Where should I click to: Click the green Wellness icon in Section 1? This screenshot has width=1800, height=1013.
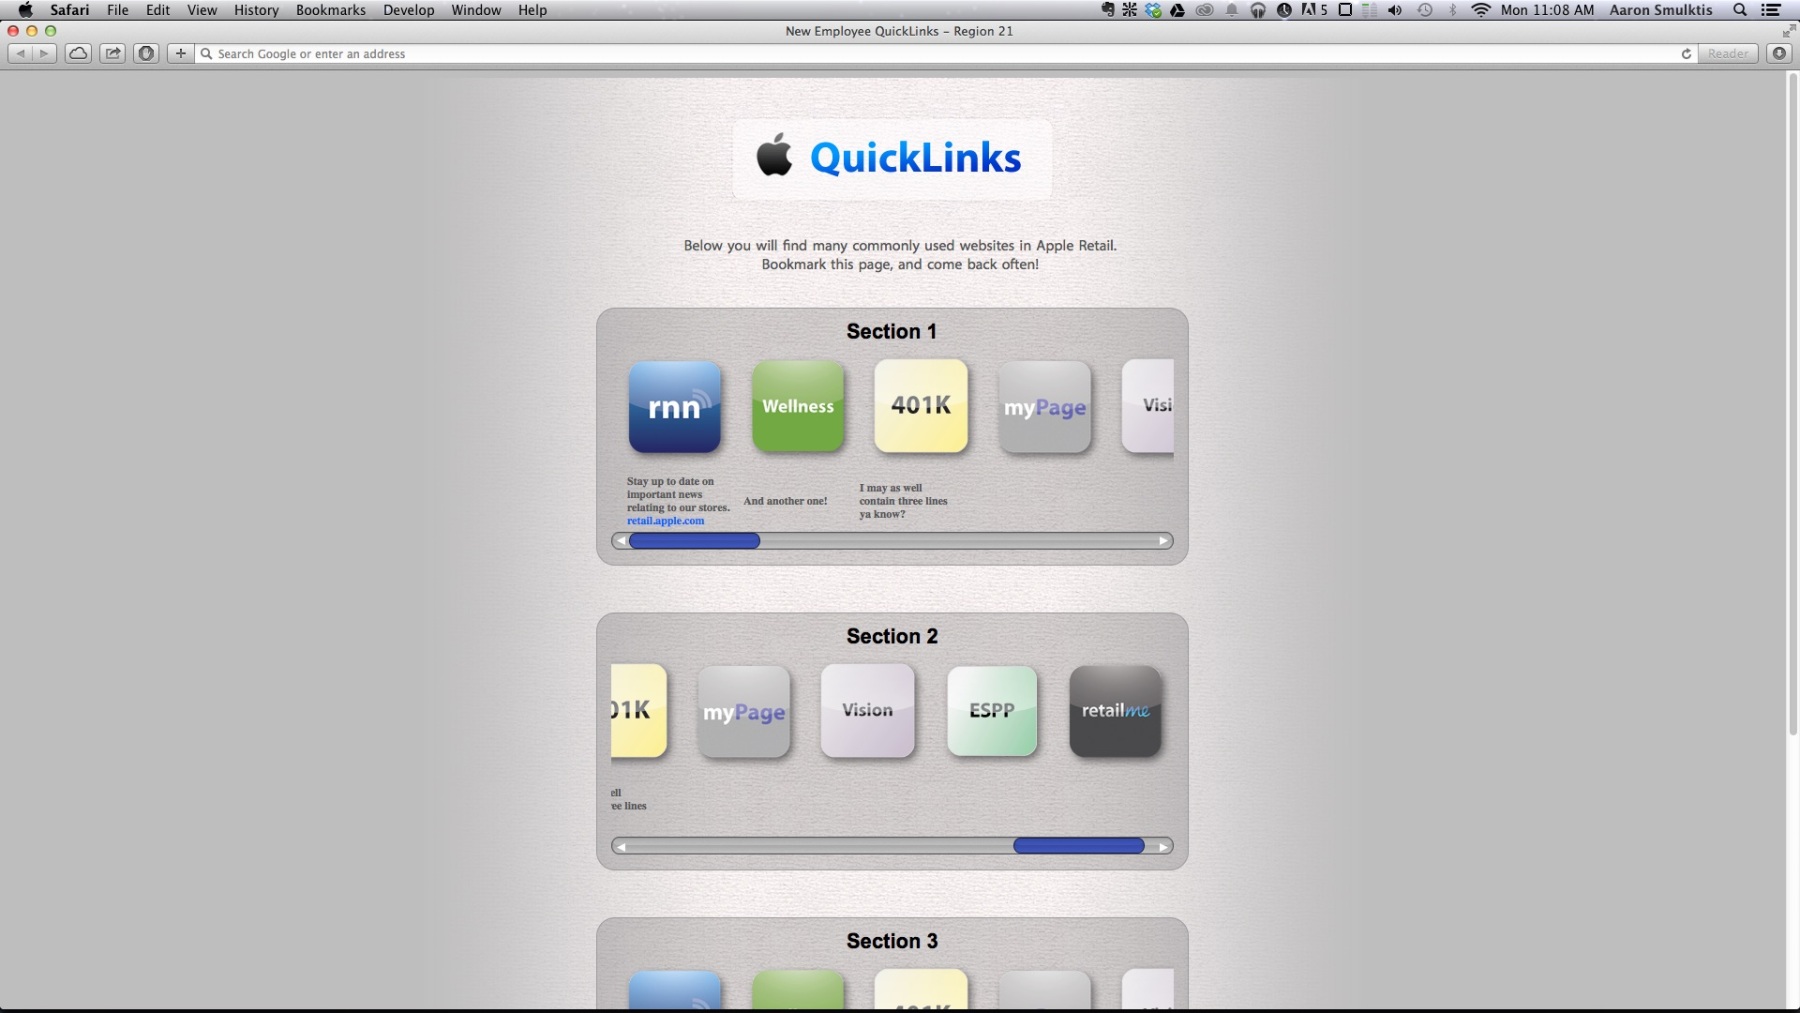[x=797, y=407]
